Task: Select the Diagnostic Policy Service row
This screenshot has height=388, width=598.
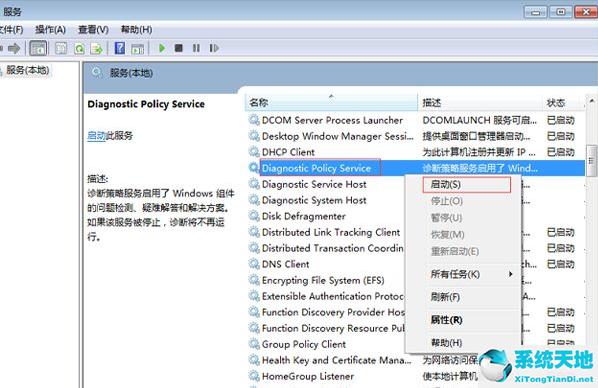Action: pyautogui.click(x=416, y=168)
